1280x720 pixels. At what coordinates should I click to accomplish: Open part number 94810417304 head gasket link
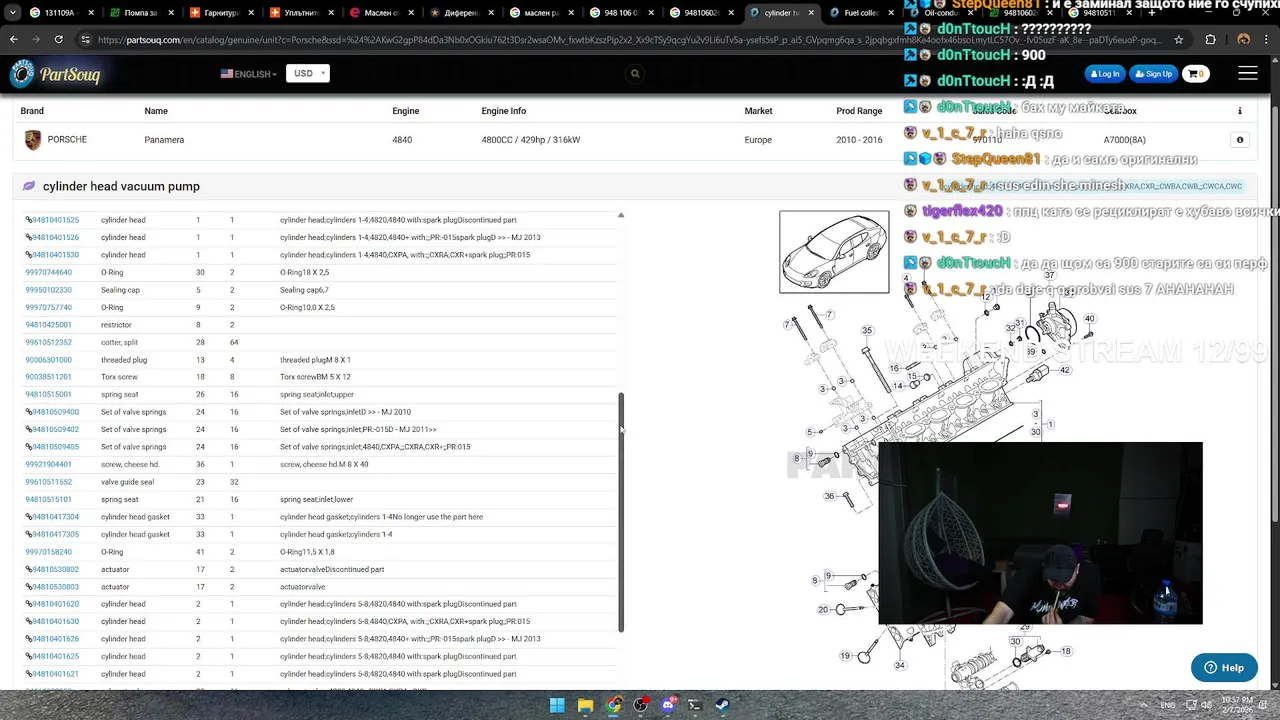pos(55,517)
